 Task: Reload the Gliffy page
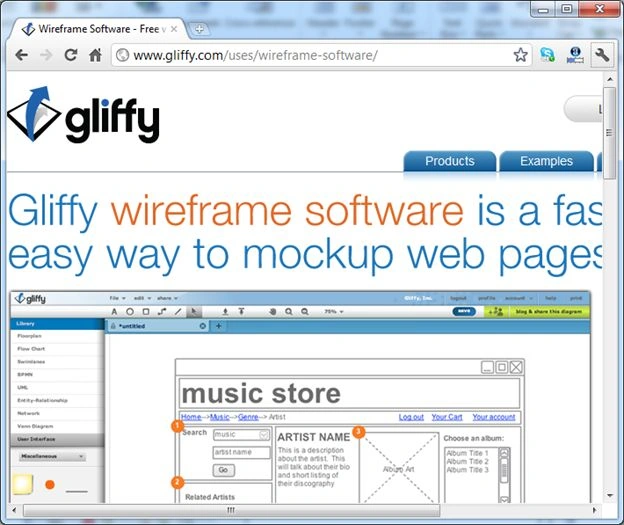coord(71,55)
